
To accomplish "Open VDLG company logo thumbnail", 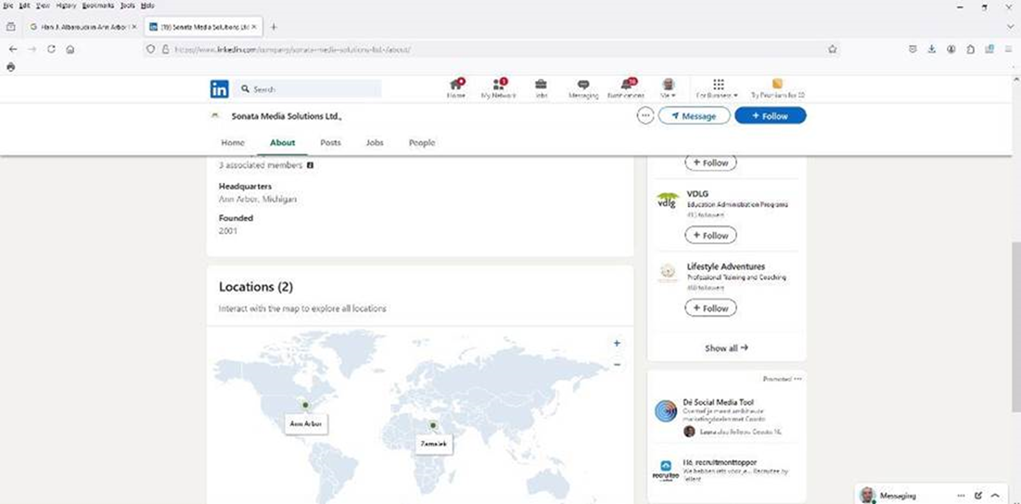I will point(667,199).
